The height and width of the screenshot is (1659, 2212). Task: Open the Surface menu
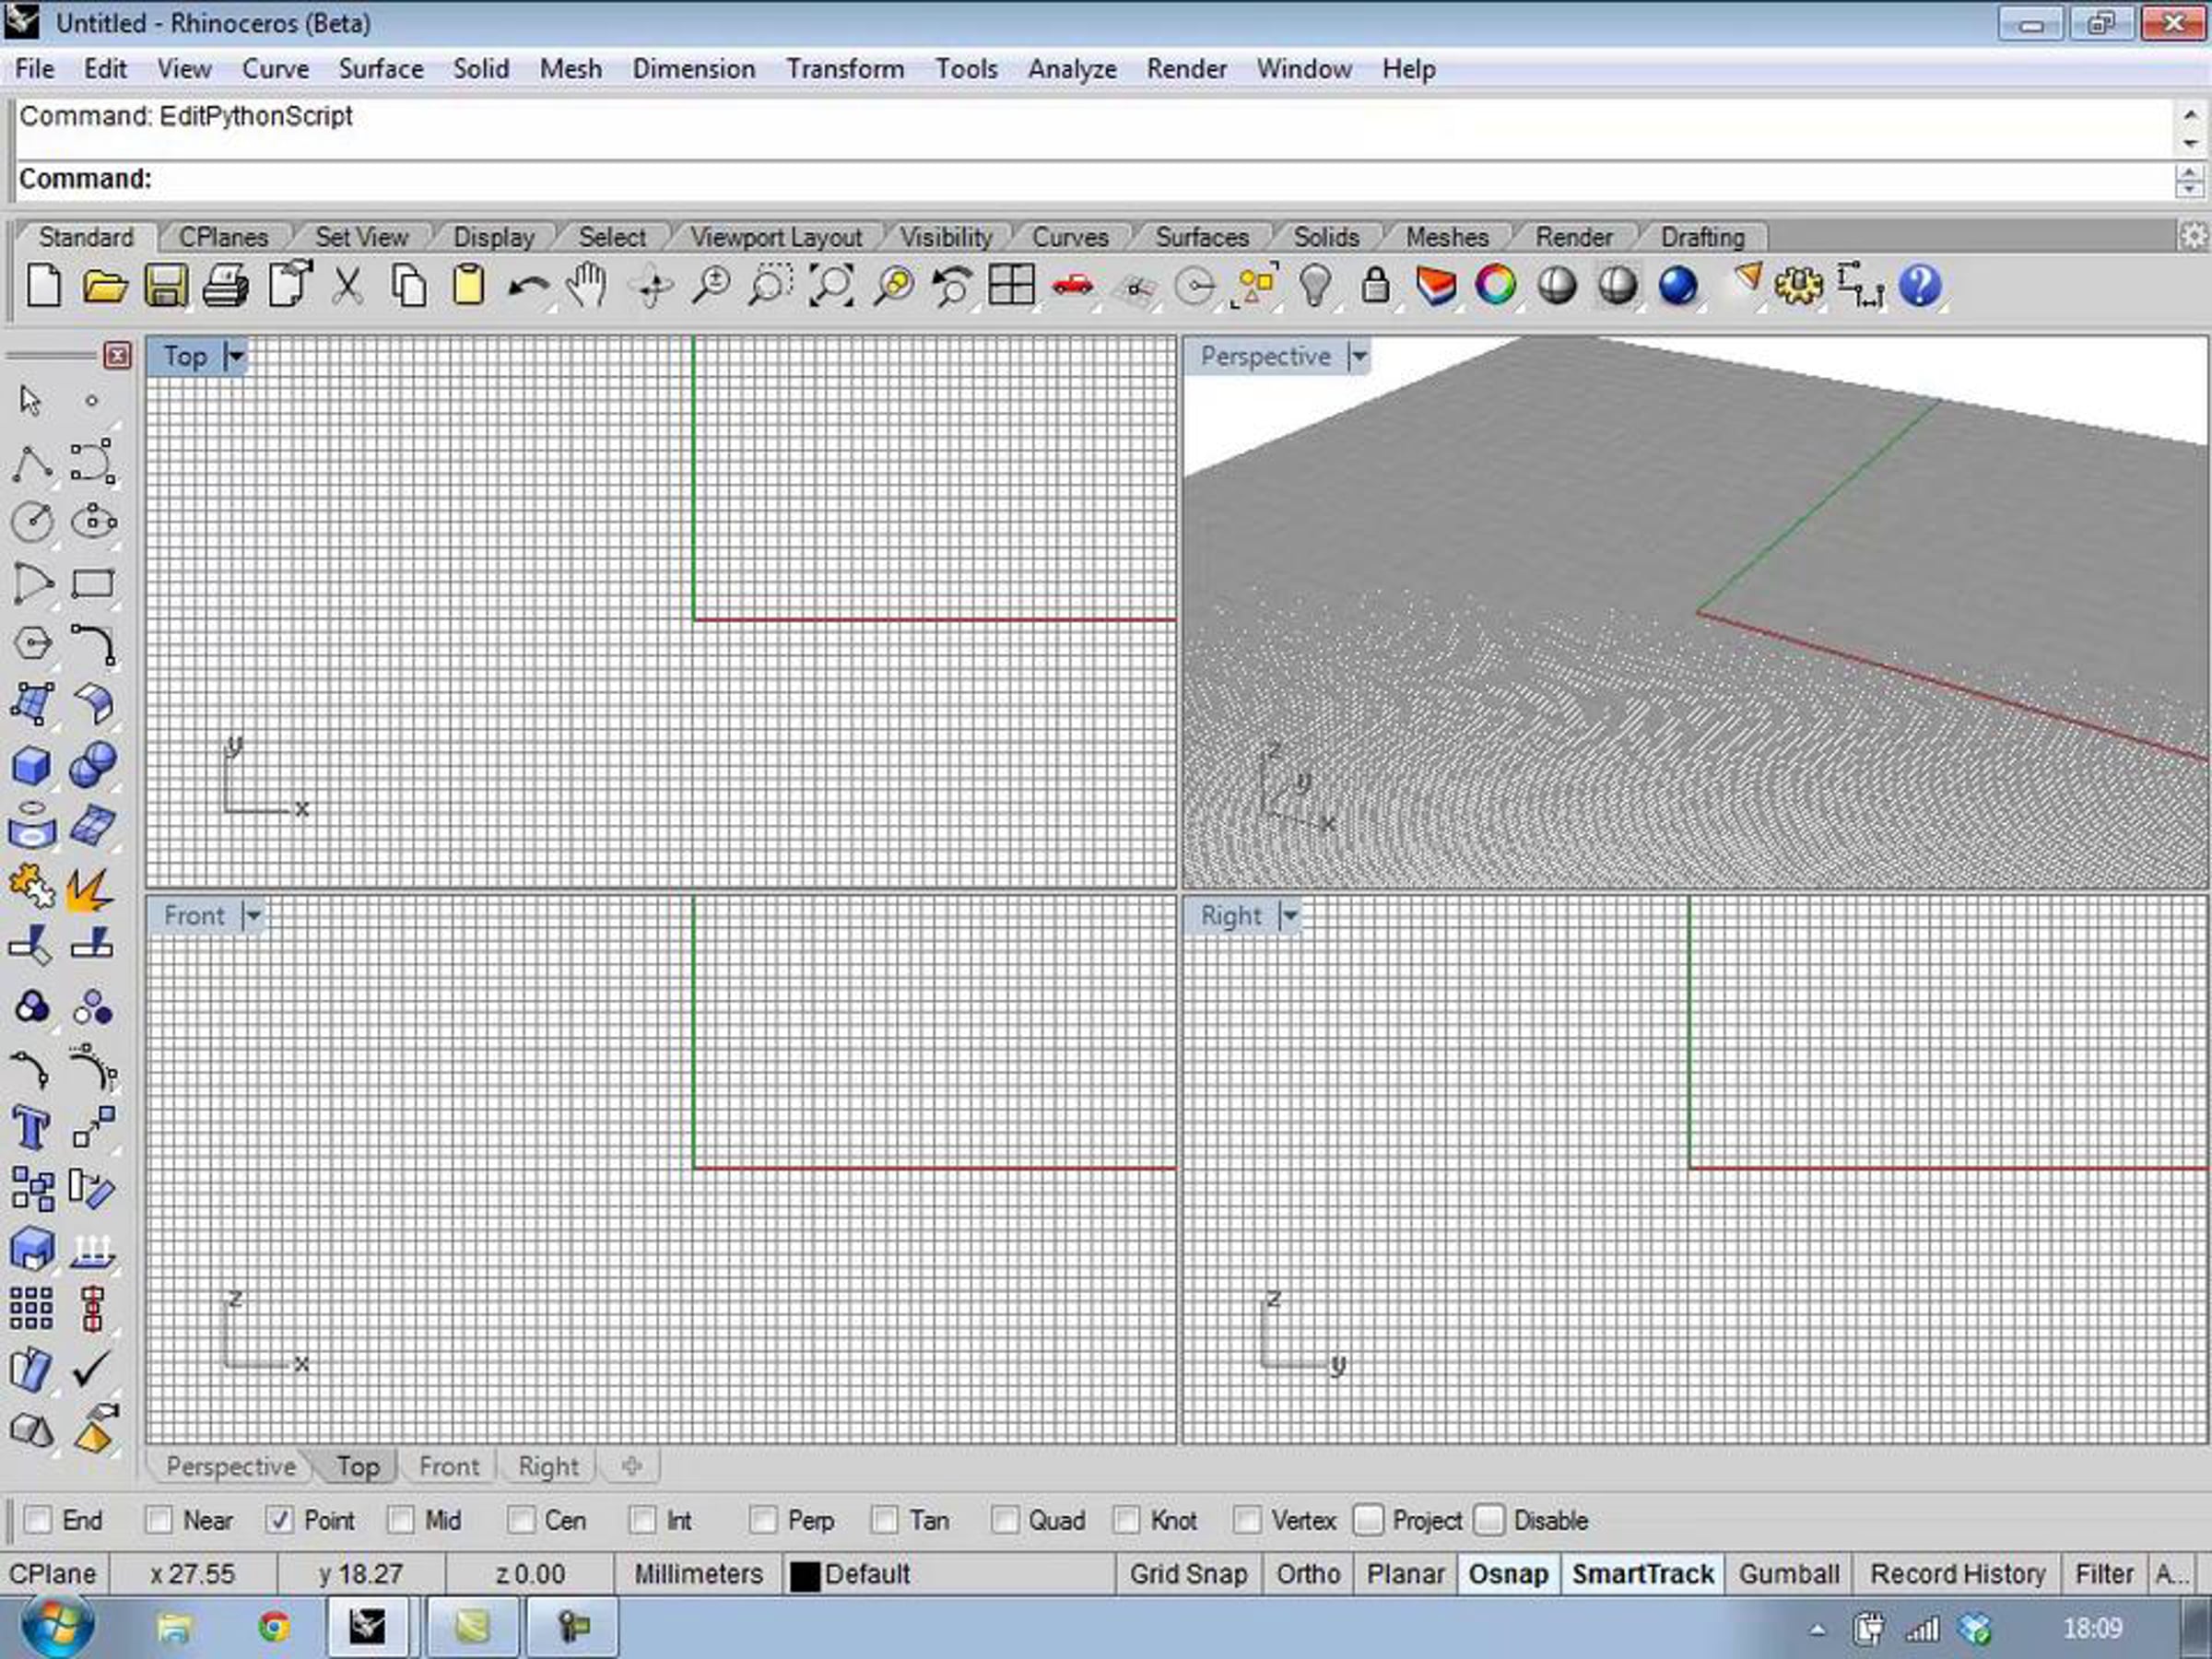click(381, 69)
